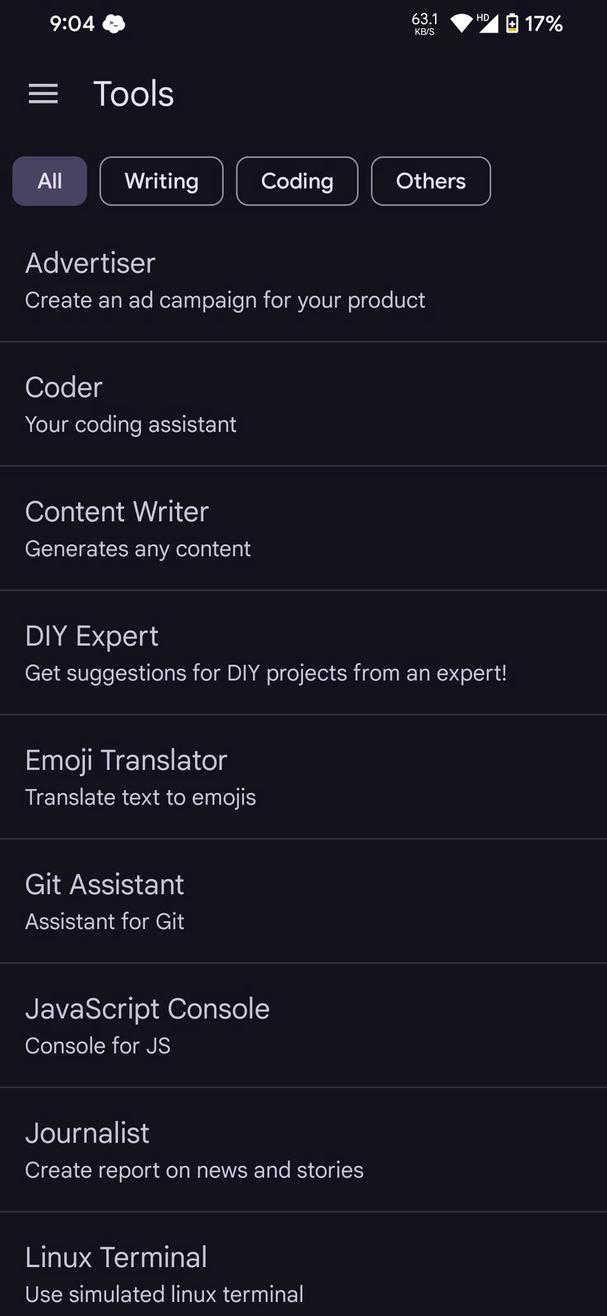This screenshot has height=1316, width=607.
Task: Switch to the Writing category
Action: (x=161, y=181)
